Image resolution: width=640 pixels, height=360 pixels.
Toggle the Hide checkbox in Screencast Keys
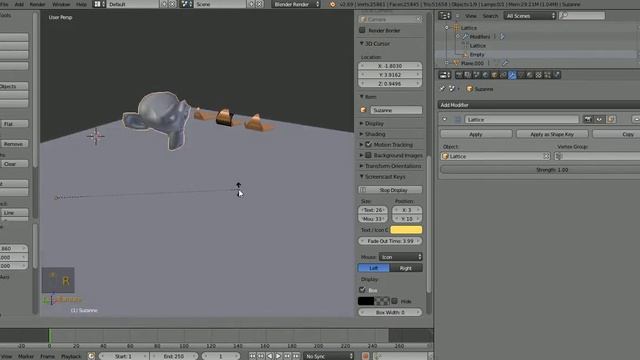point(394,301)
